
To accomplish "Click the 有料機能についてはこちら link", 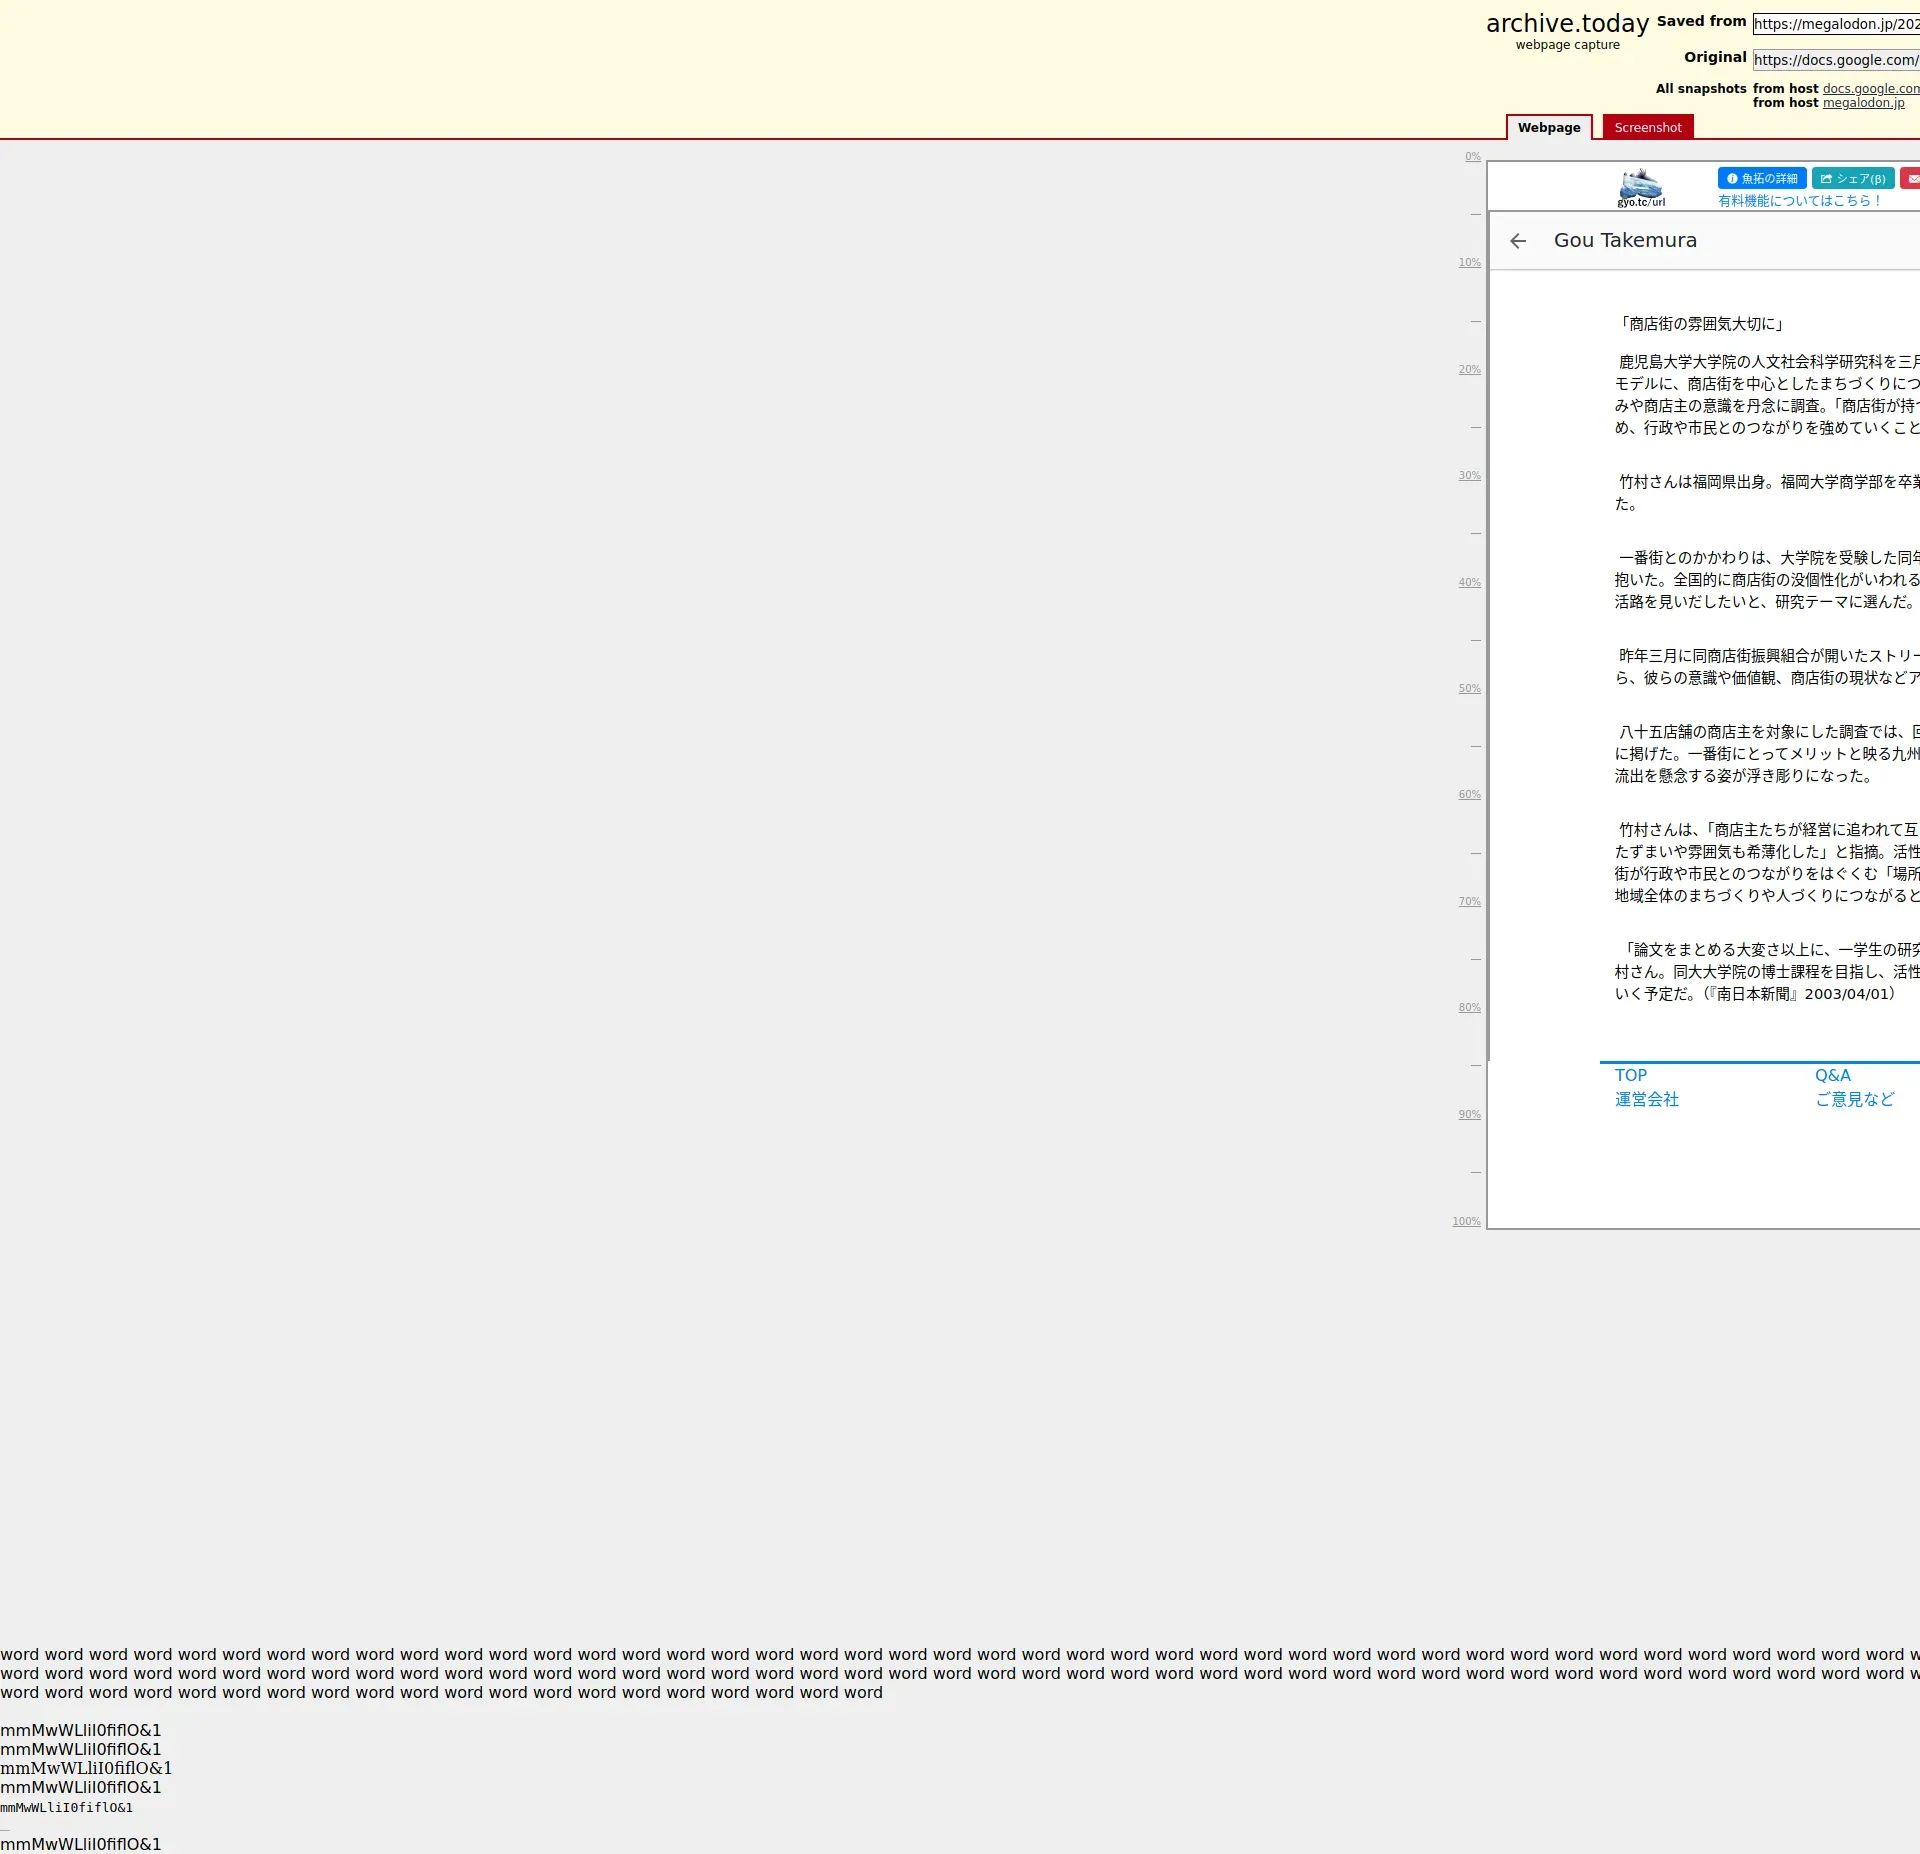I will pyautogui.click(x=1799, y=201).
